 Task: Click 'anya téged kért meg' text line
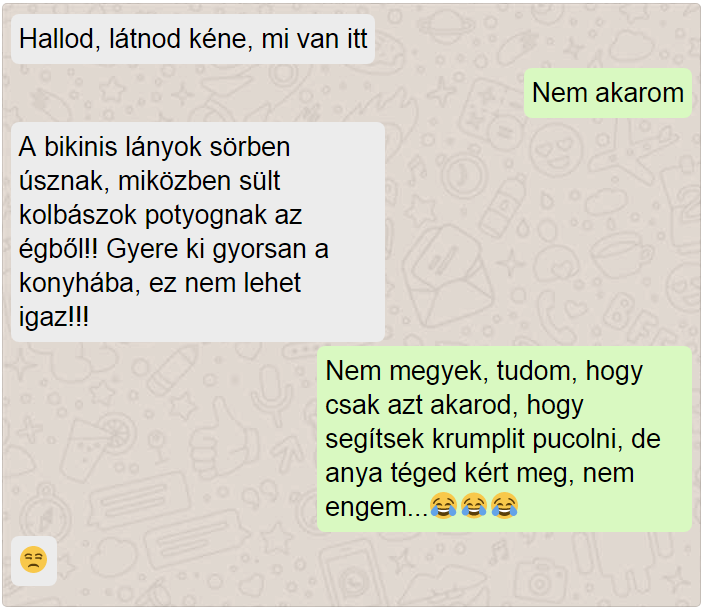(x=452, y=474)
